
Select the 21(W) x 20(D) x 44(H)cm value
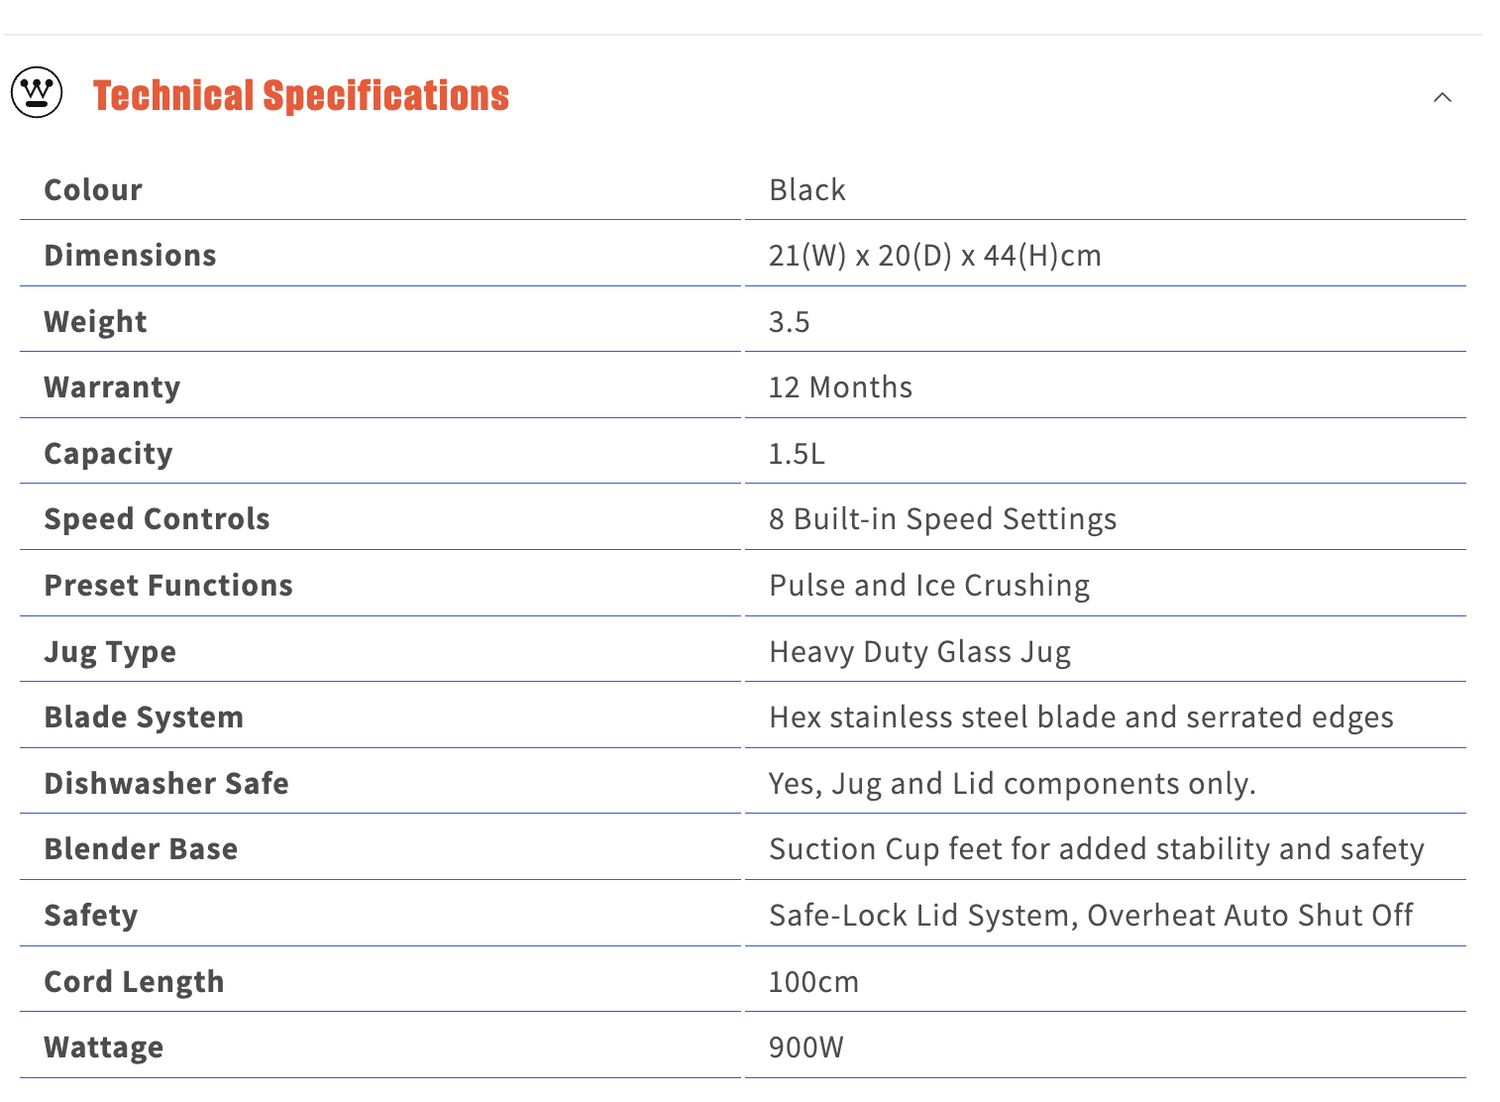click(934, 256)
